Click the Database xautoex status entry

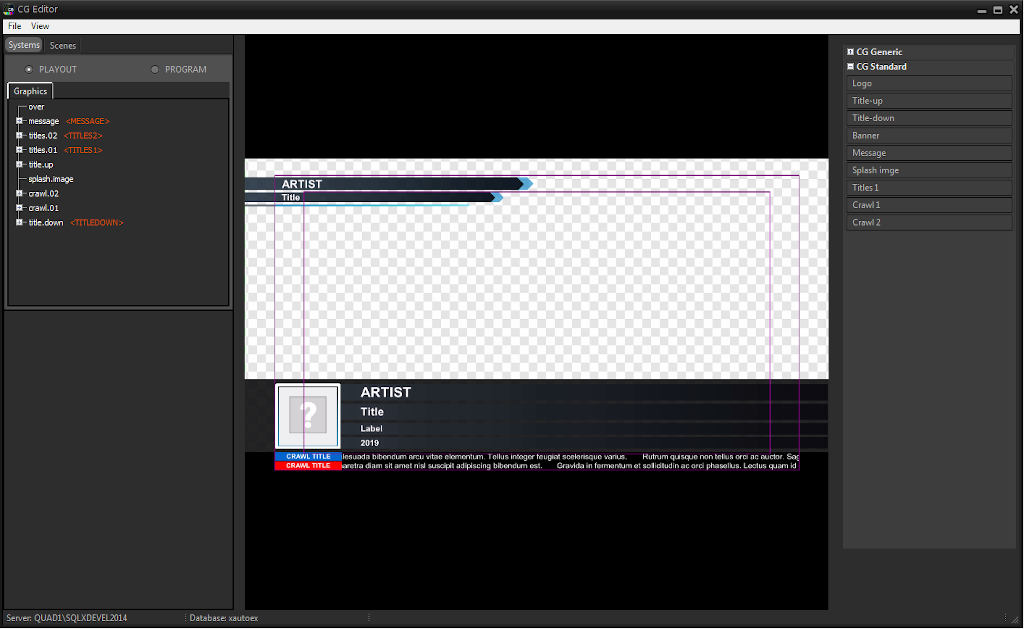coord(223,618)
